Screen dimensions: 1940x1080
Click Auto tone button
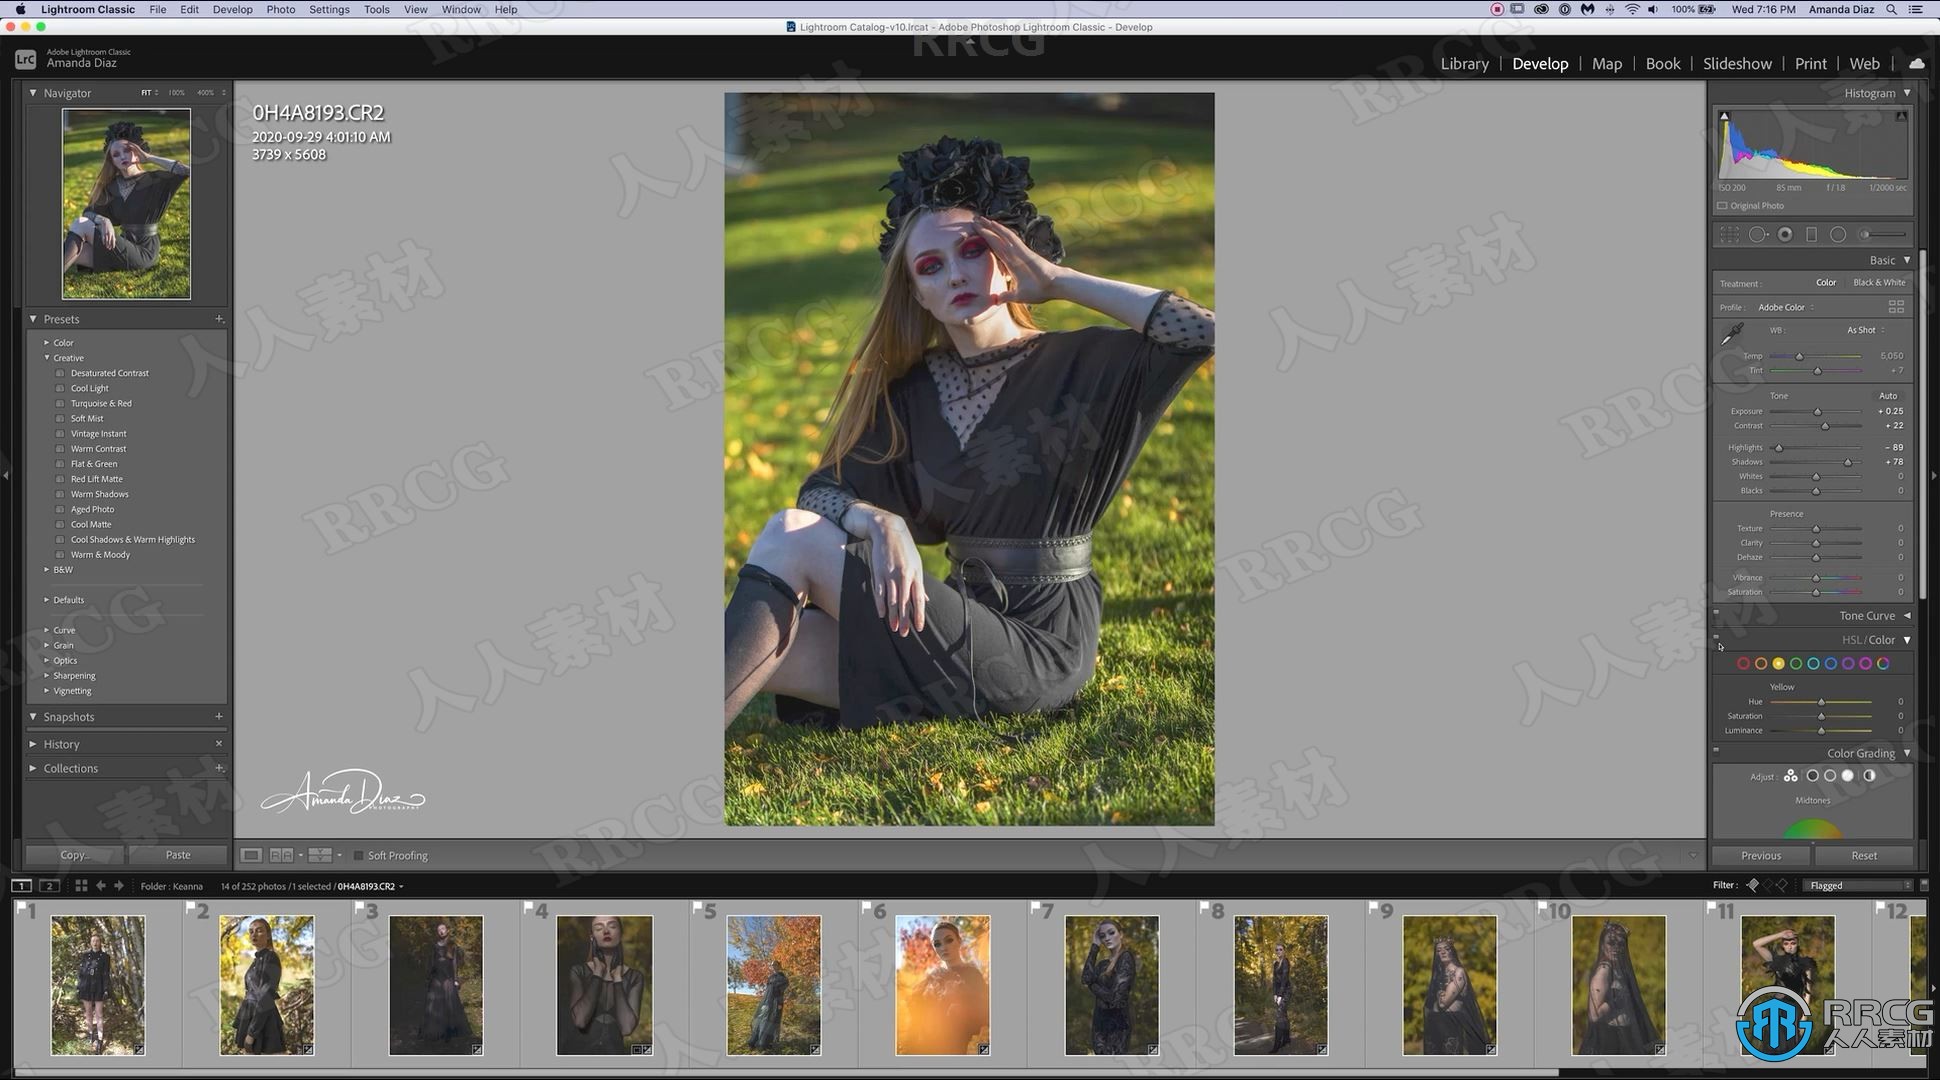(x=1887, y=396)
